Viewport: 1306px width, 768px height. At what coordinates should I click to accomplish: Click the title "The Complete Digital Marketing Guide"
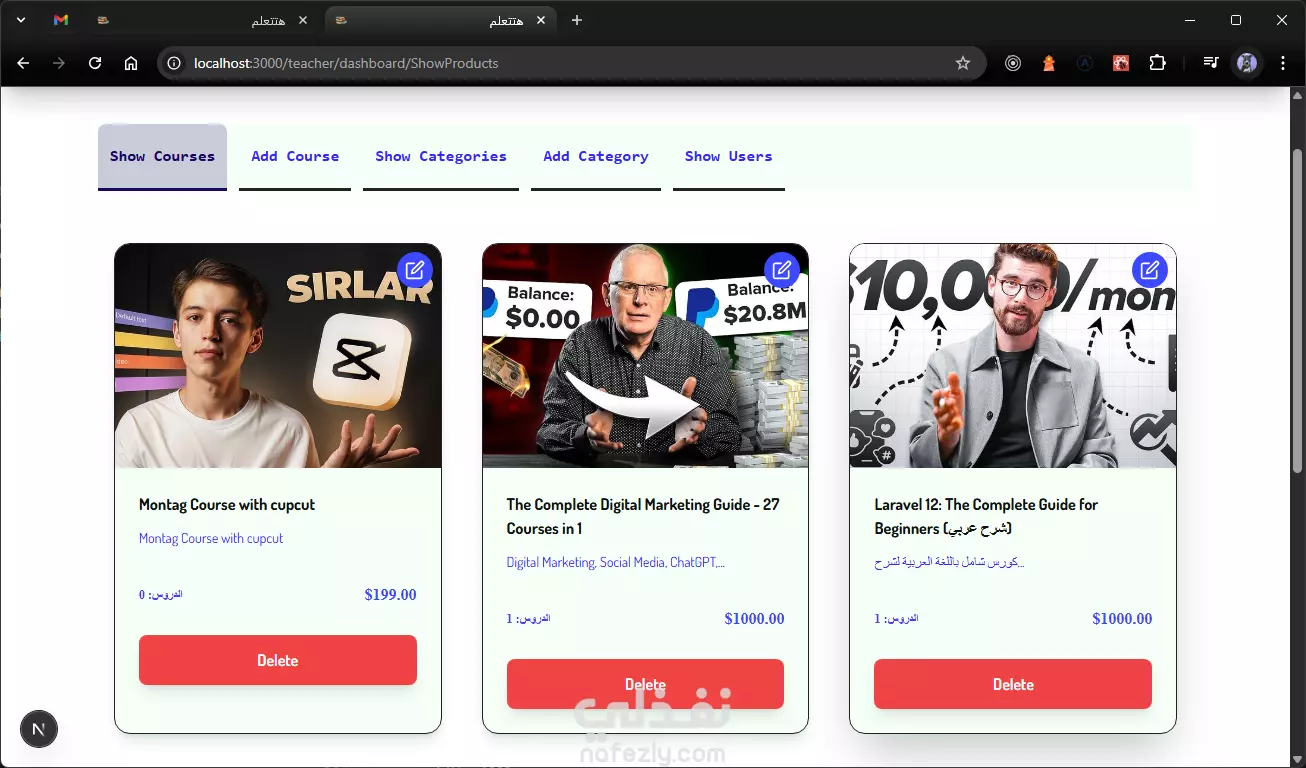(643, 516)
